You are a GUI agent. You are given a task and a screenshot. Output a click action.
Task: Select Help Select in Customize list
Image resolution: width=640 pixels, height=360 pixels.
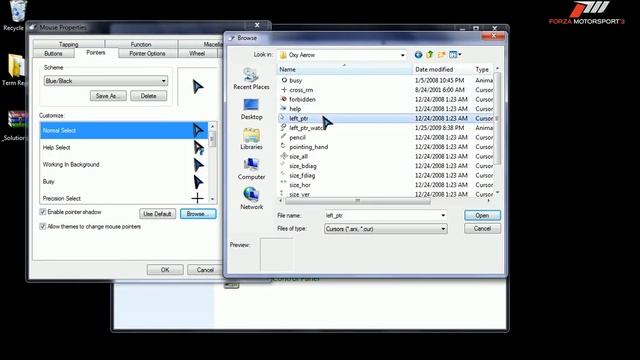point(124,148)
